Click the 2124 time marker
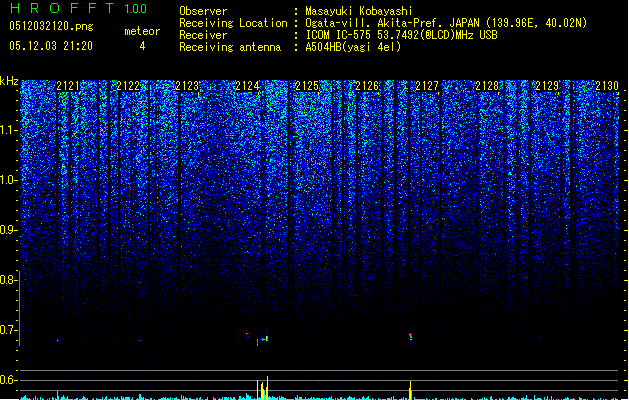 (248, 86)
